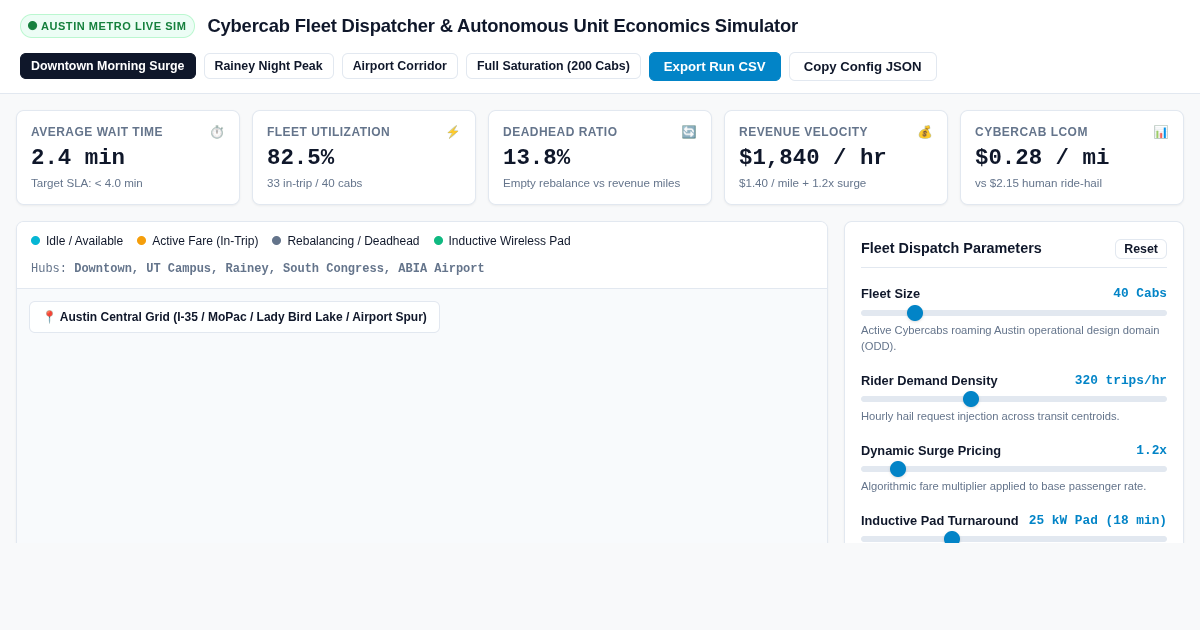Click the lightning bolt icon on Fleet Utilization

coord(453,132)
